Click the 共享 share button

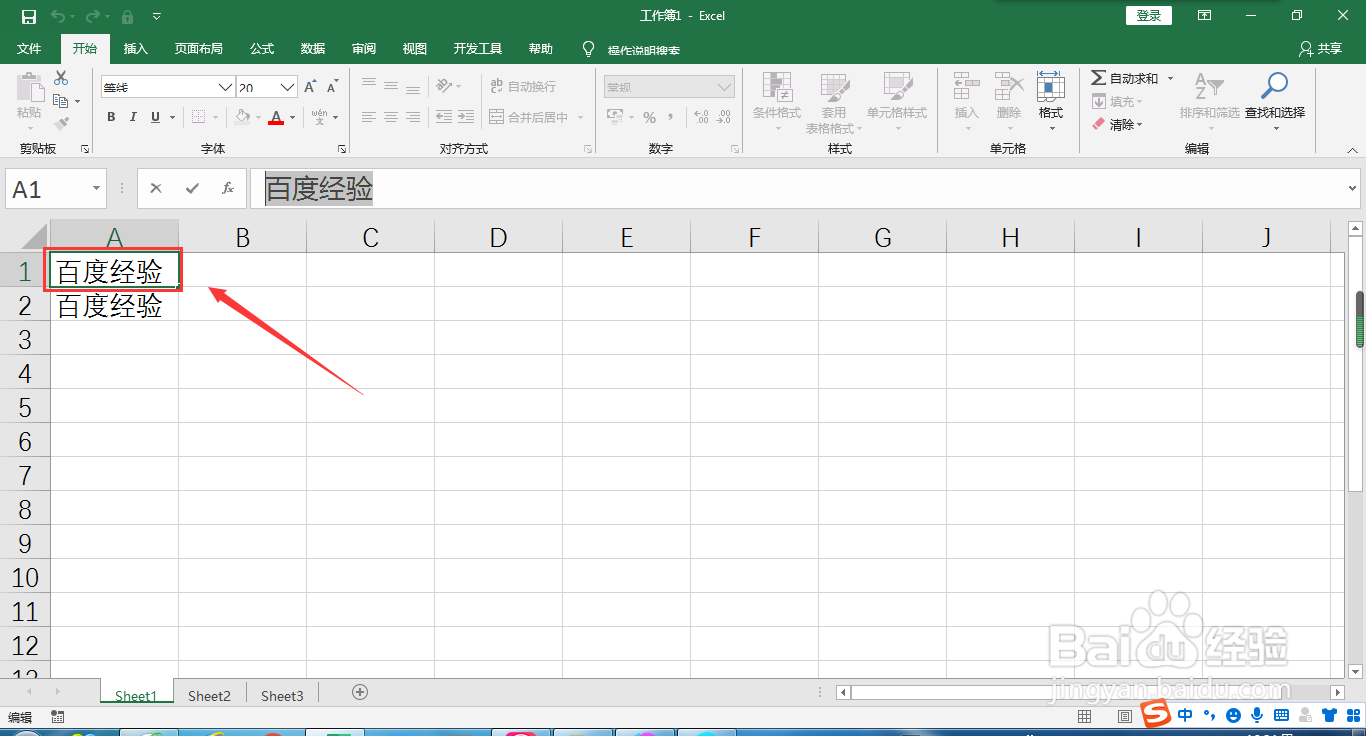[x=1320, y=49]
